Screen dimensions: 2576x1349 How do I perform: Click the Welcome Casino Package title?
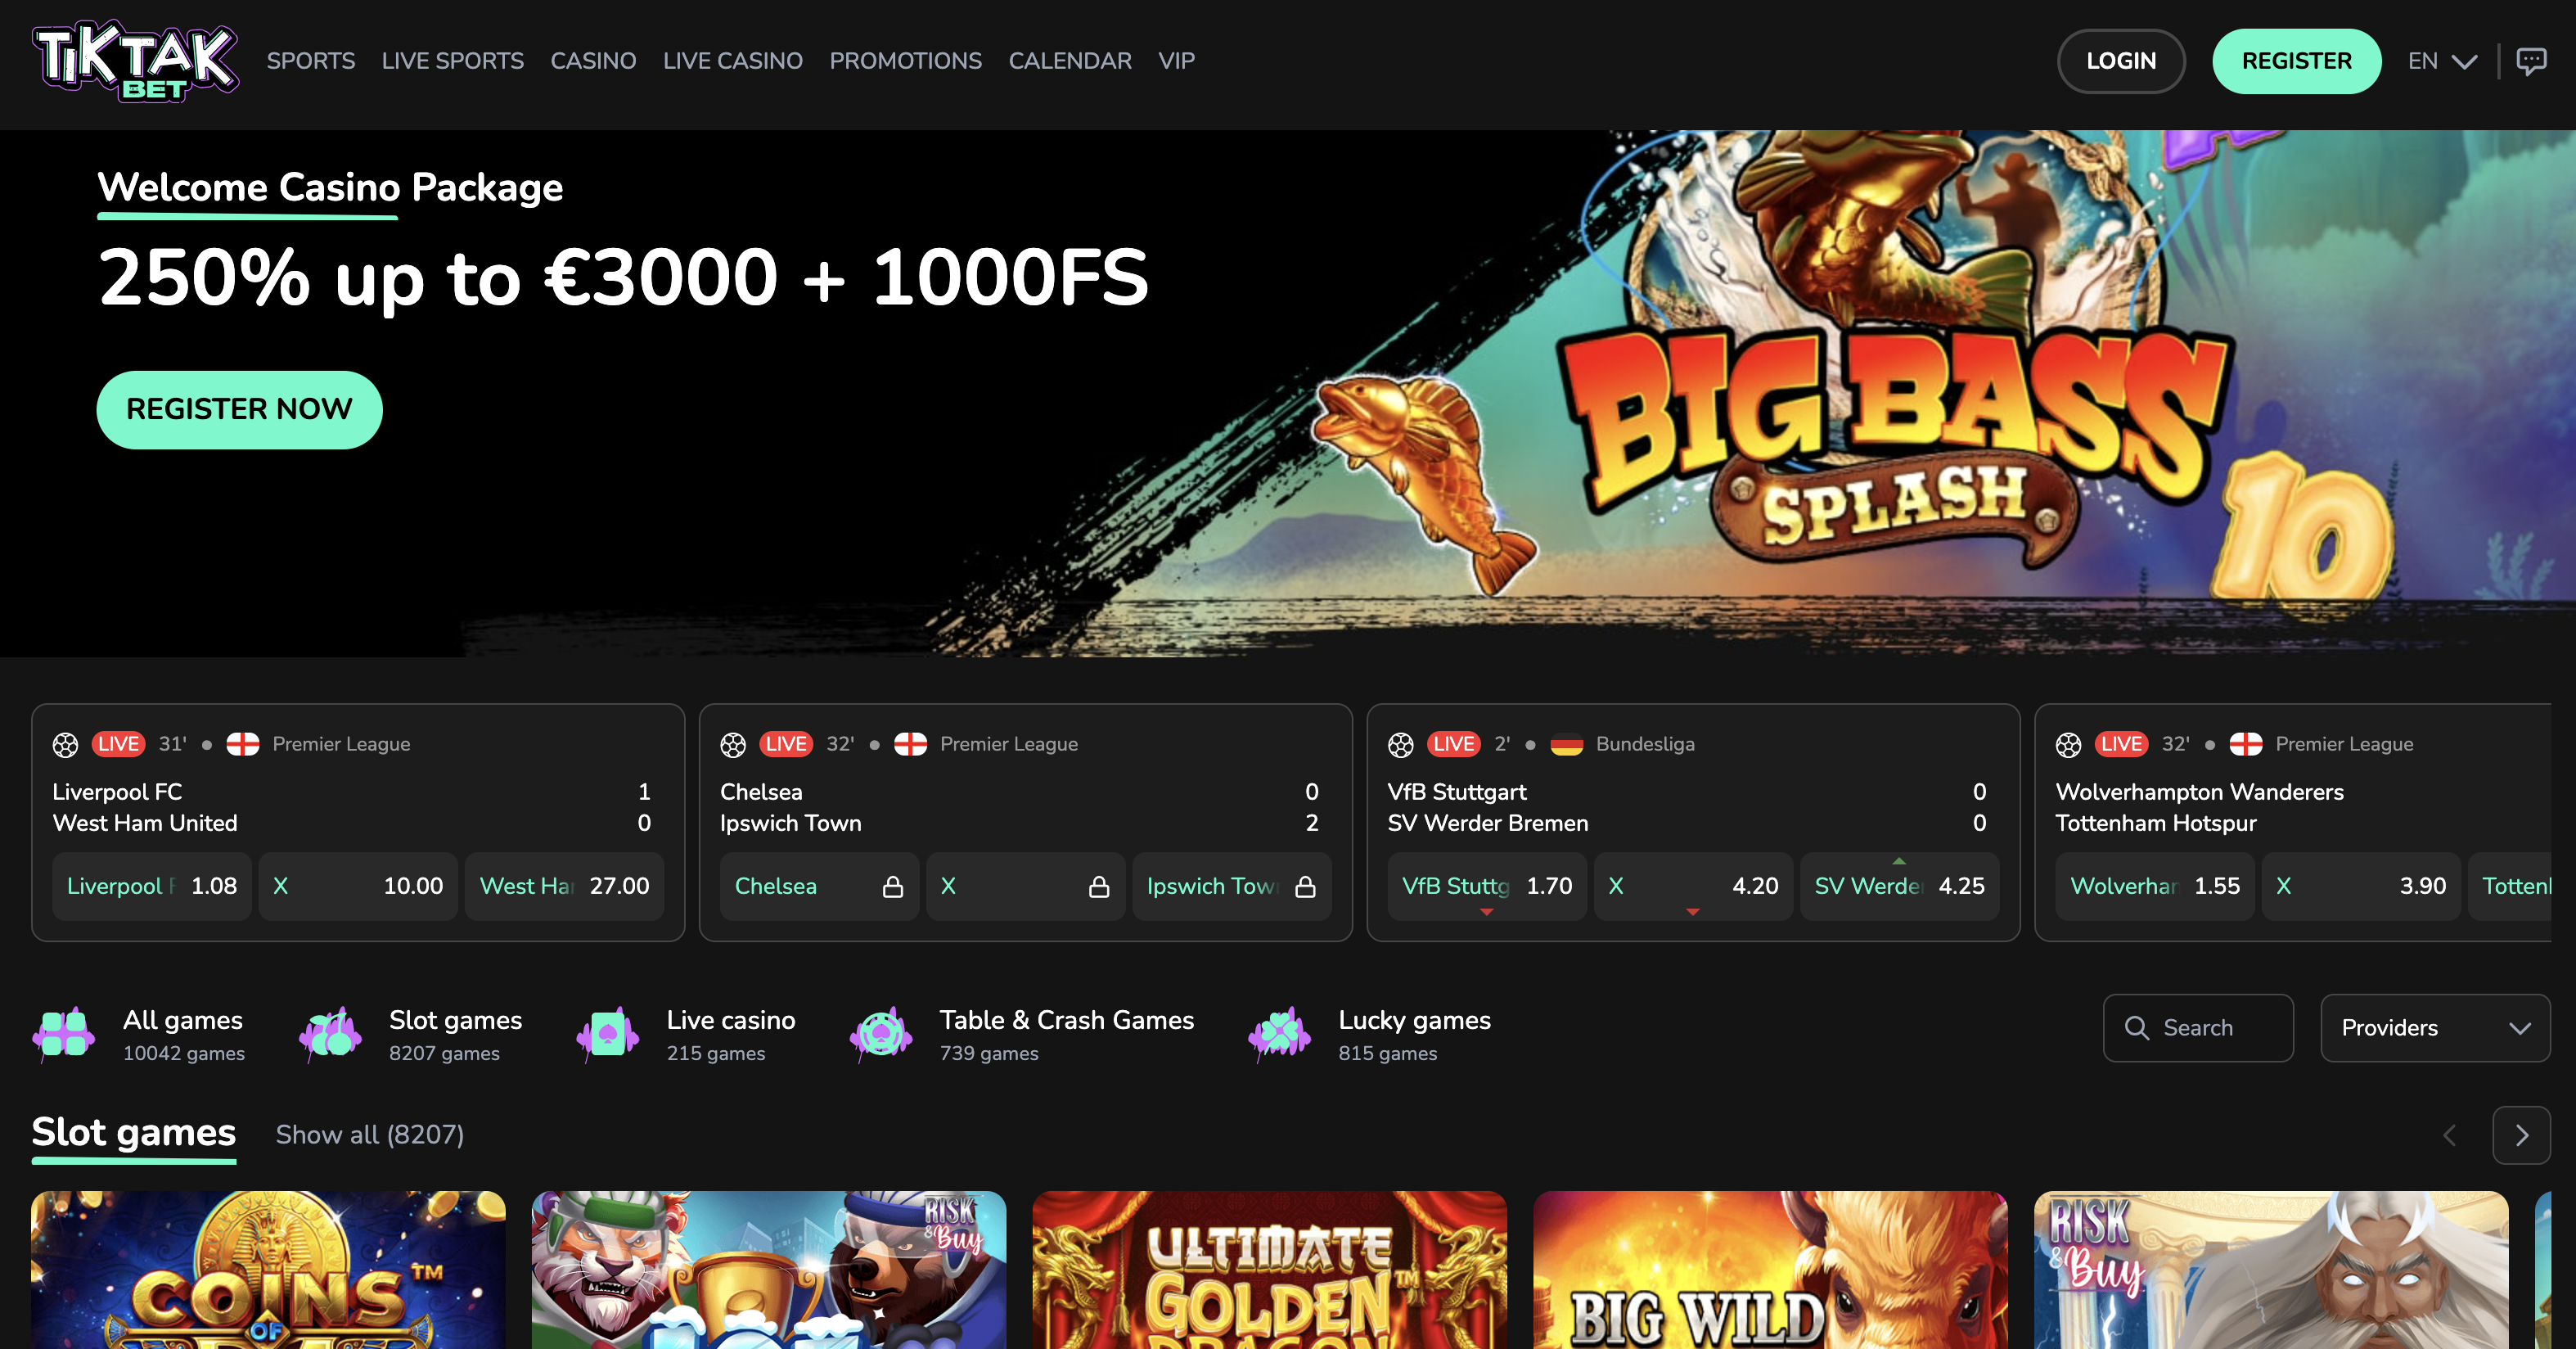click(330, 187)
